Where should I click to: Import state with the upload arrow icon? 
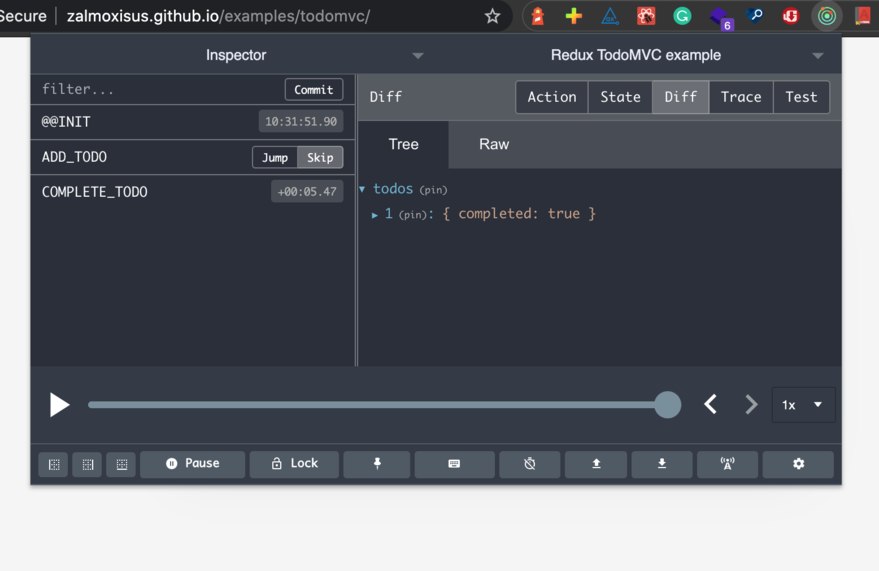click(596, 464)
